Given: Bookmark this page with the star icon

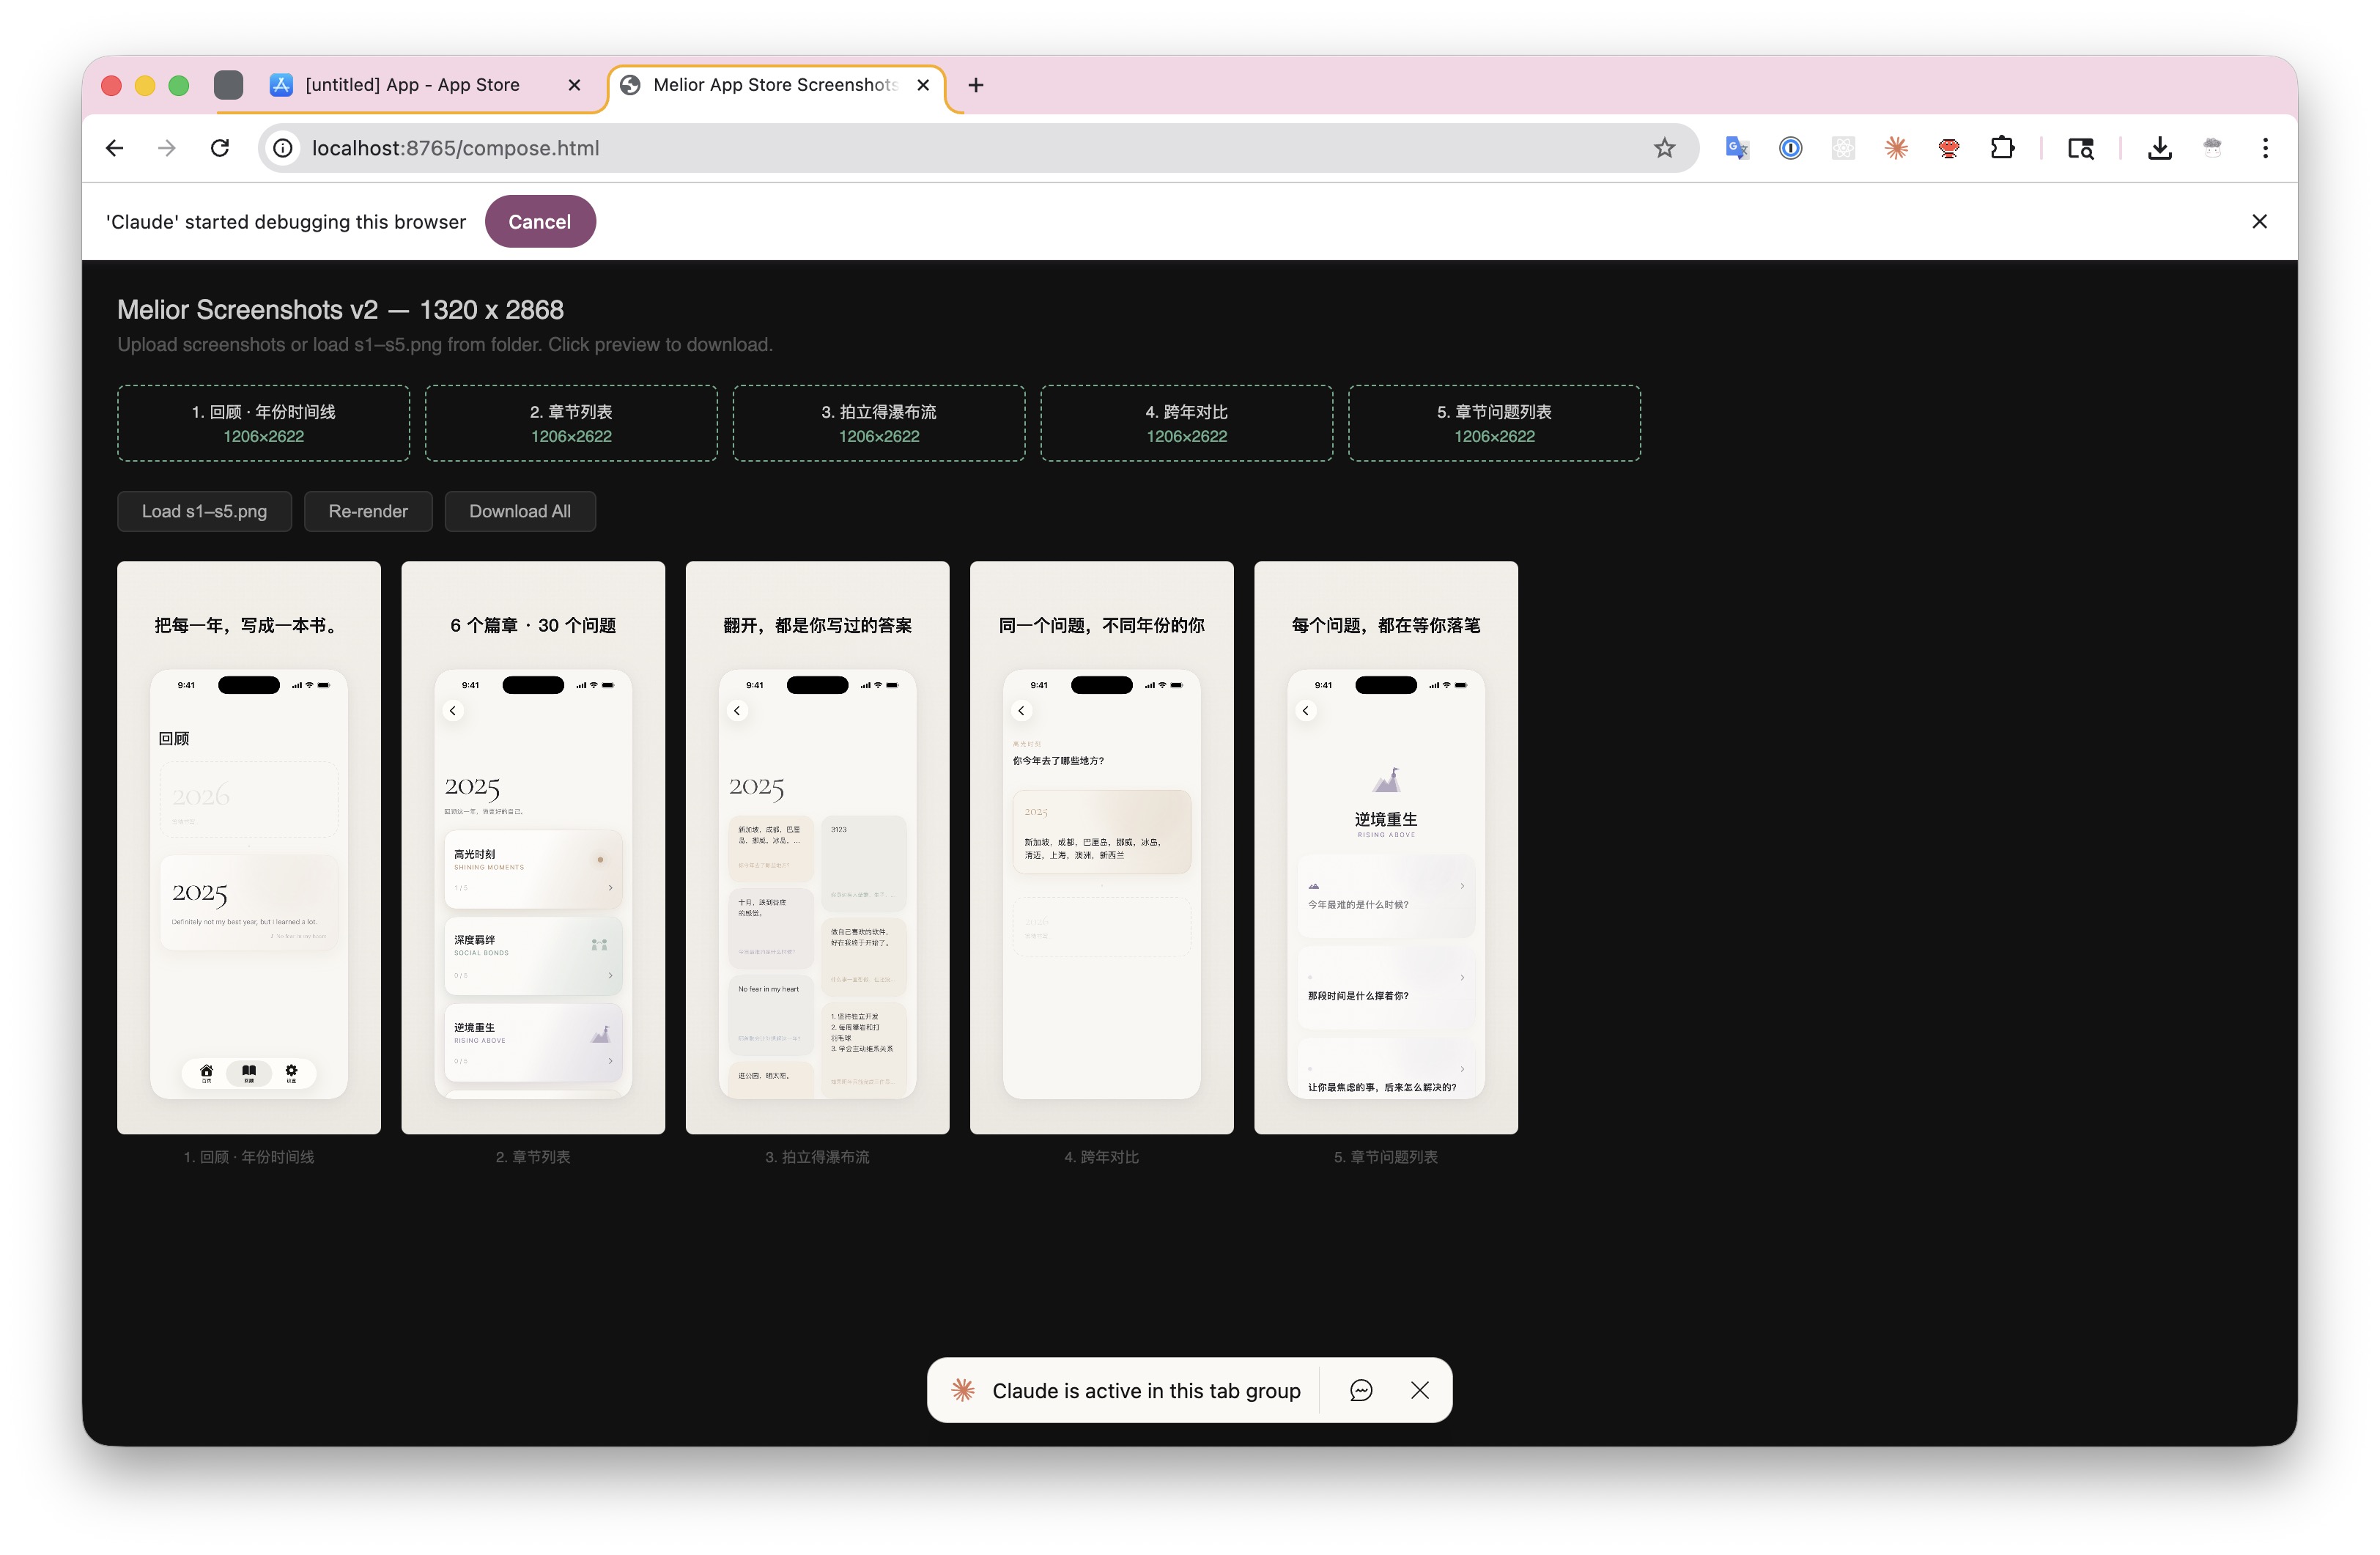Looking at the screenshot, I should [x=1663, y=148].
